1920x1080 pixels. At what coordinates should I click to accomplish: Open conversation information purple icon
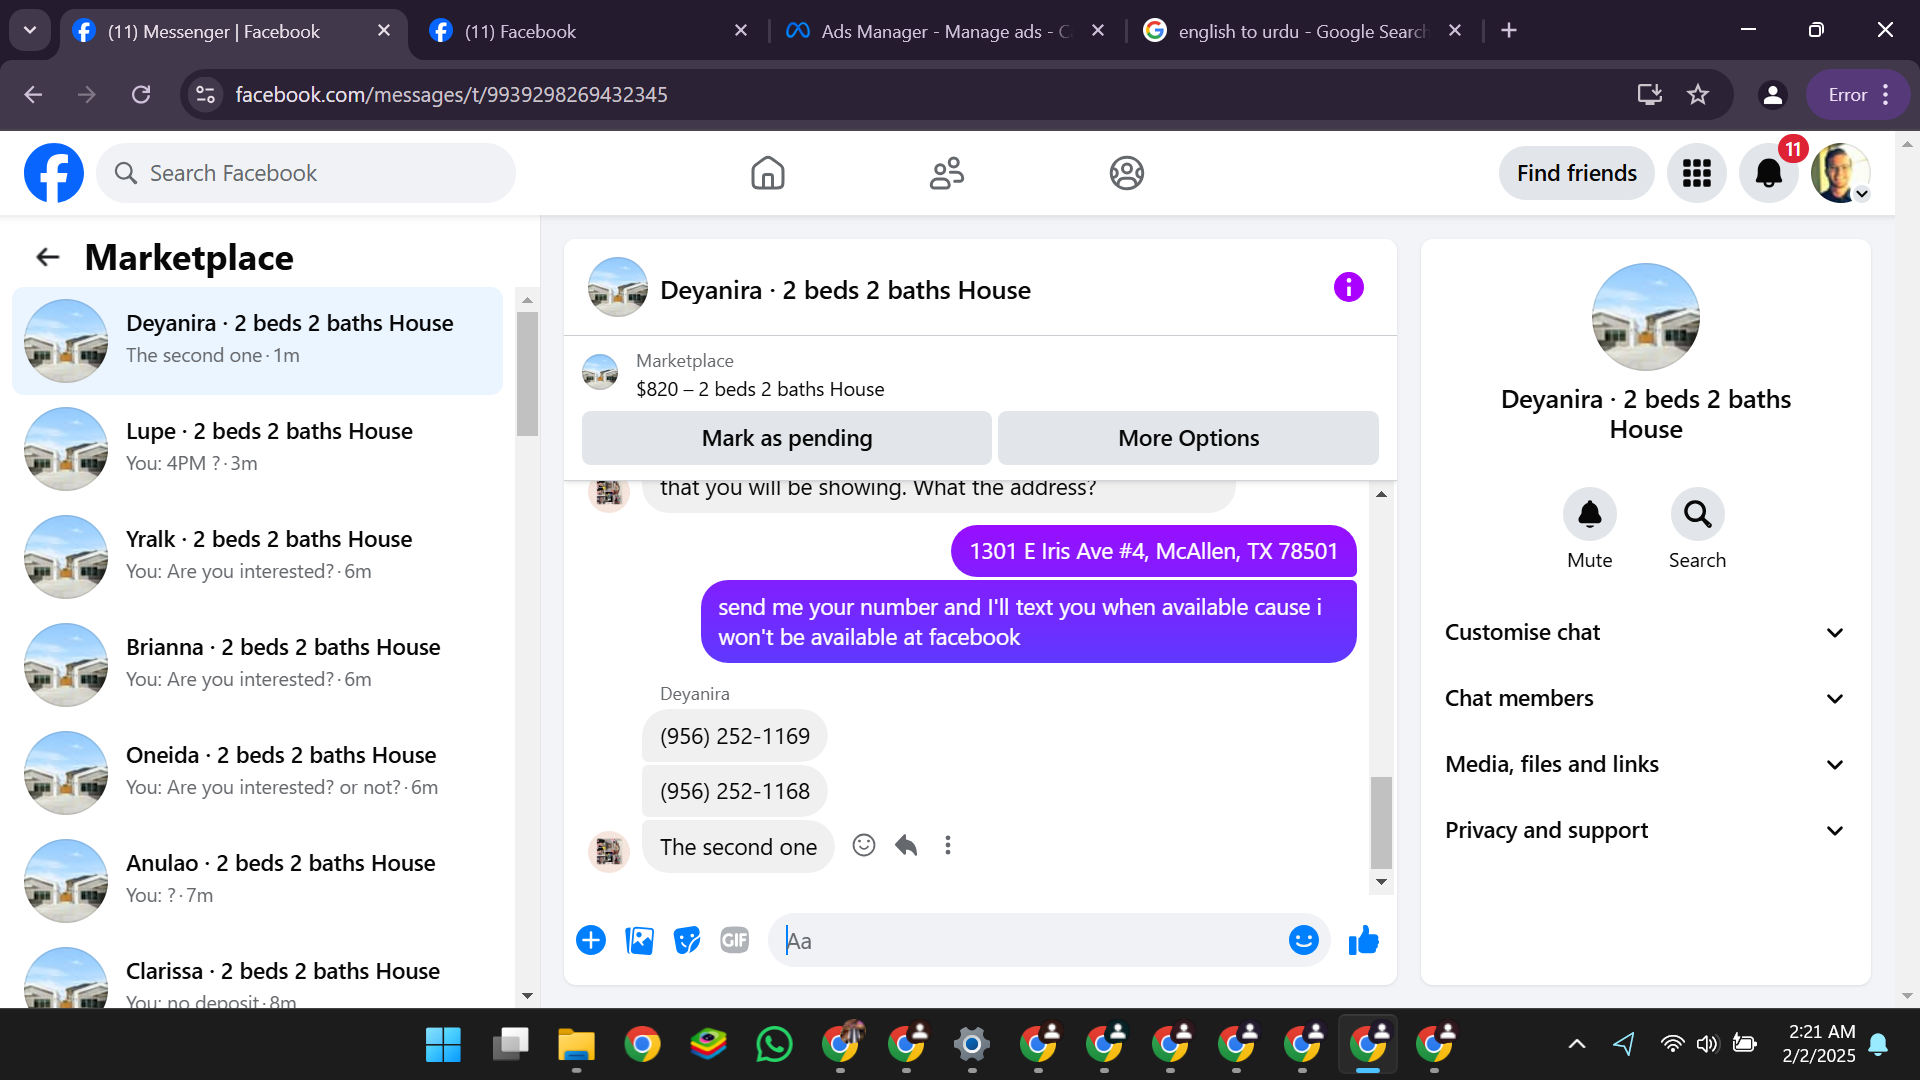(1348, 288)
